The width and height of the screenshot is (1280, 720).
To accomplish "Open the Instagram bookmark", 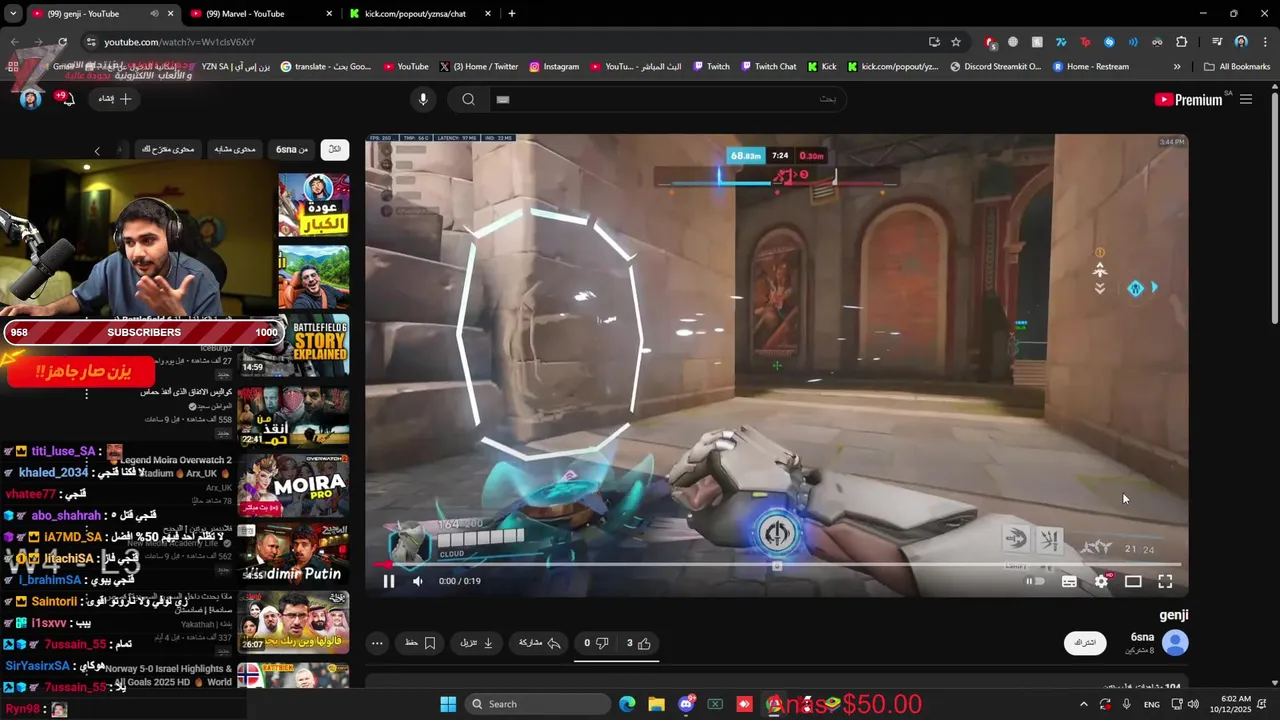I will tap(553, 67).
